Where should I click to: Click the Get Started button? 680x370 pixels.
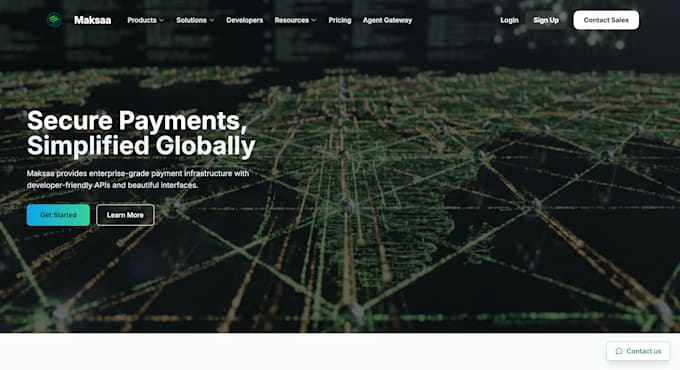[x=58, y=215]
